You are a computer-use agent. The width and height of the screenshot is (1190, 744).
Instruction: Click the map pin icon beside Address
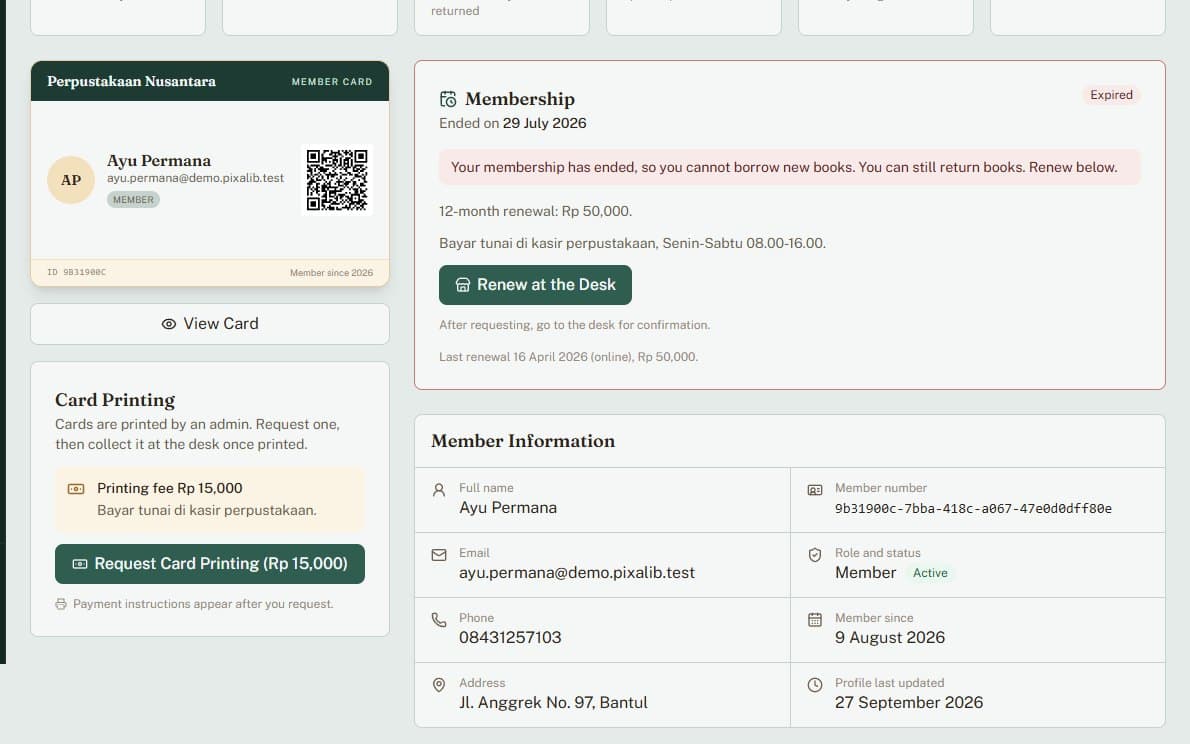click(439, 685)
